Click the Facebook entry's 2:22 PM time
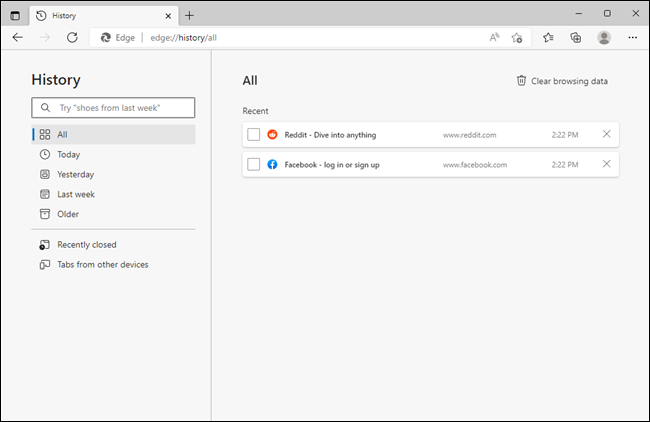 565,165
